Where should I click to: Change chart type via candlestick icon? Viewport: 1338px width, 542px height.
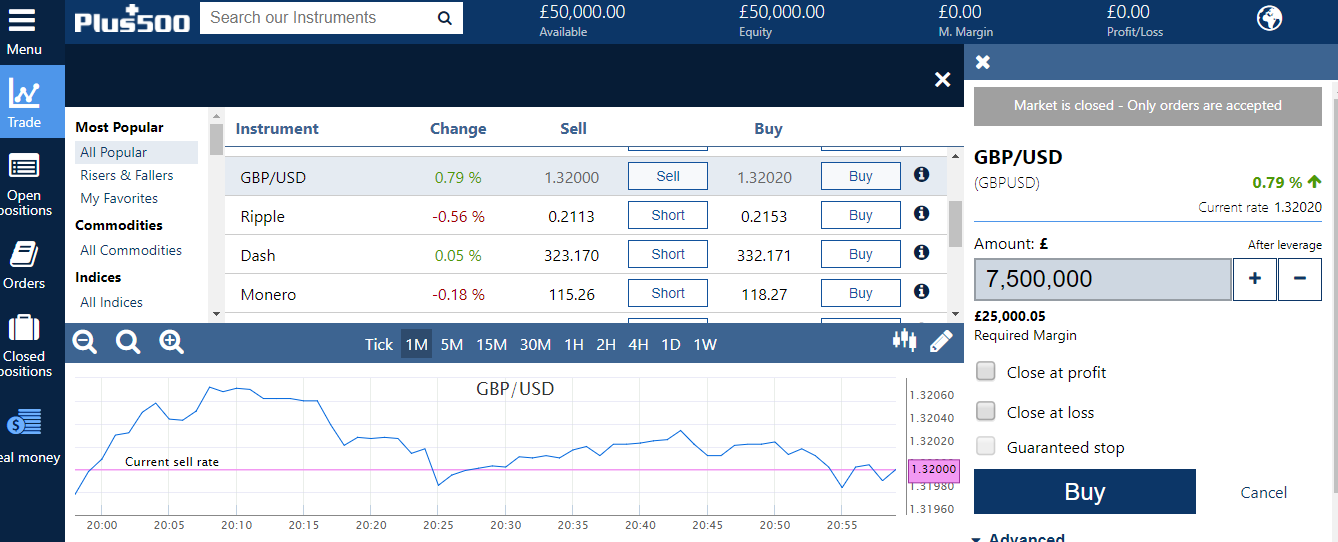click(904, 340)
